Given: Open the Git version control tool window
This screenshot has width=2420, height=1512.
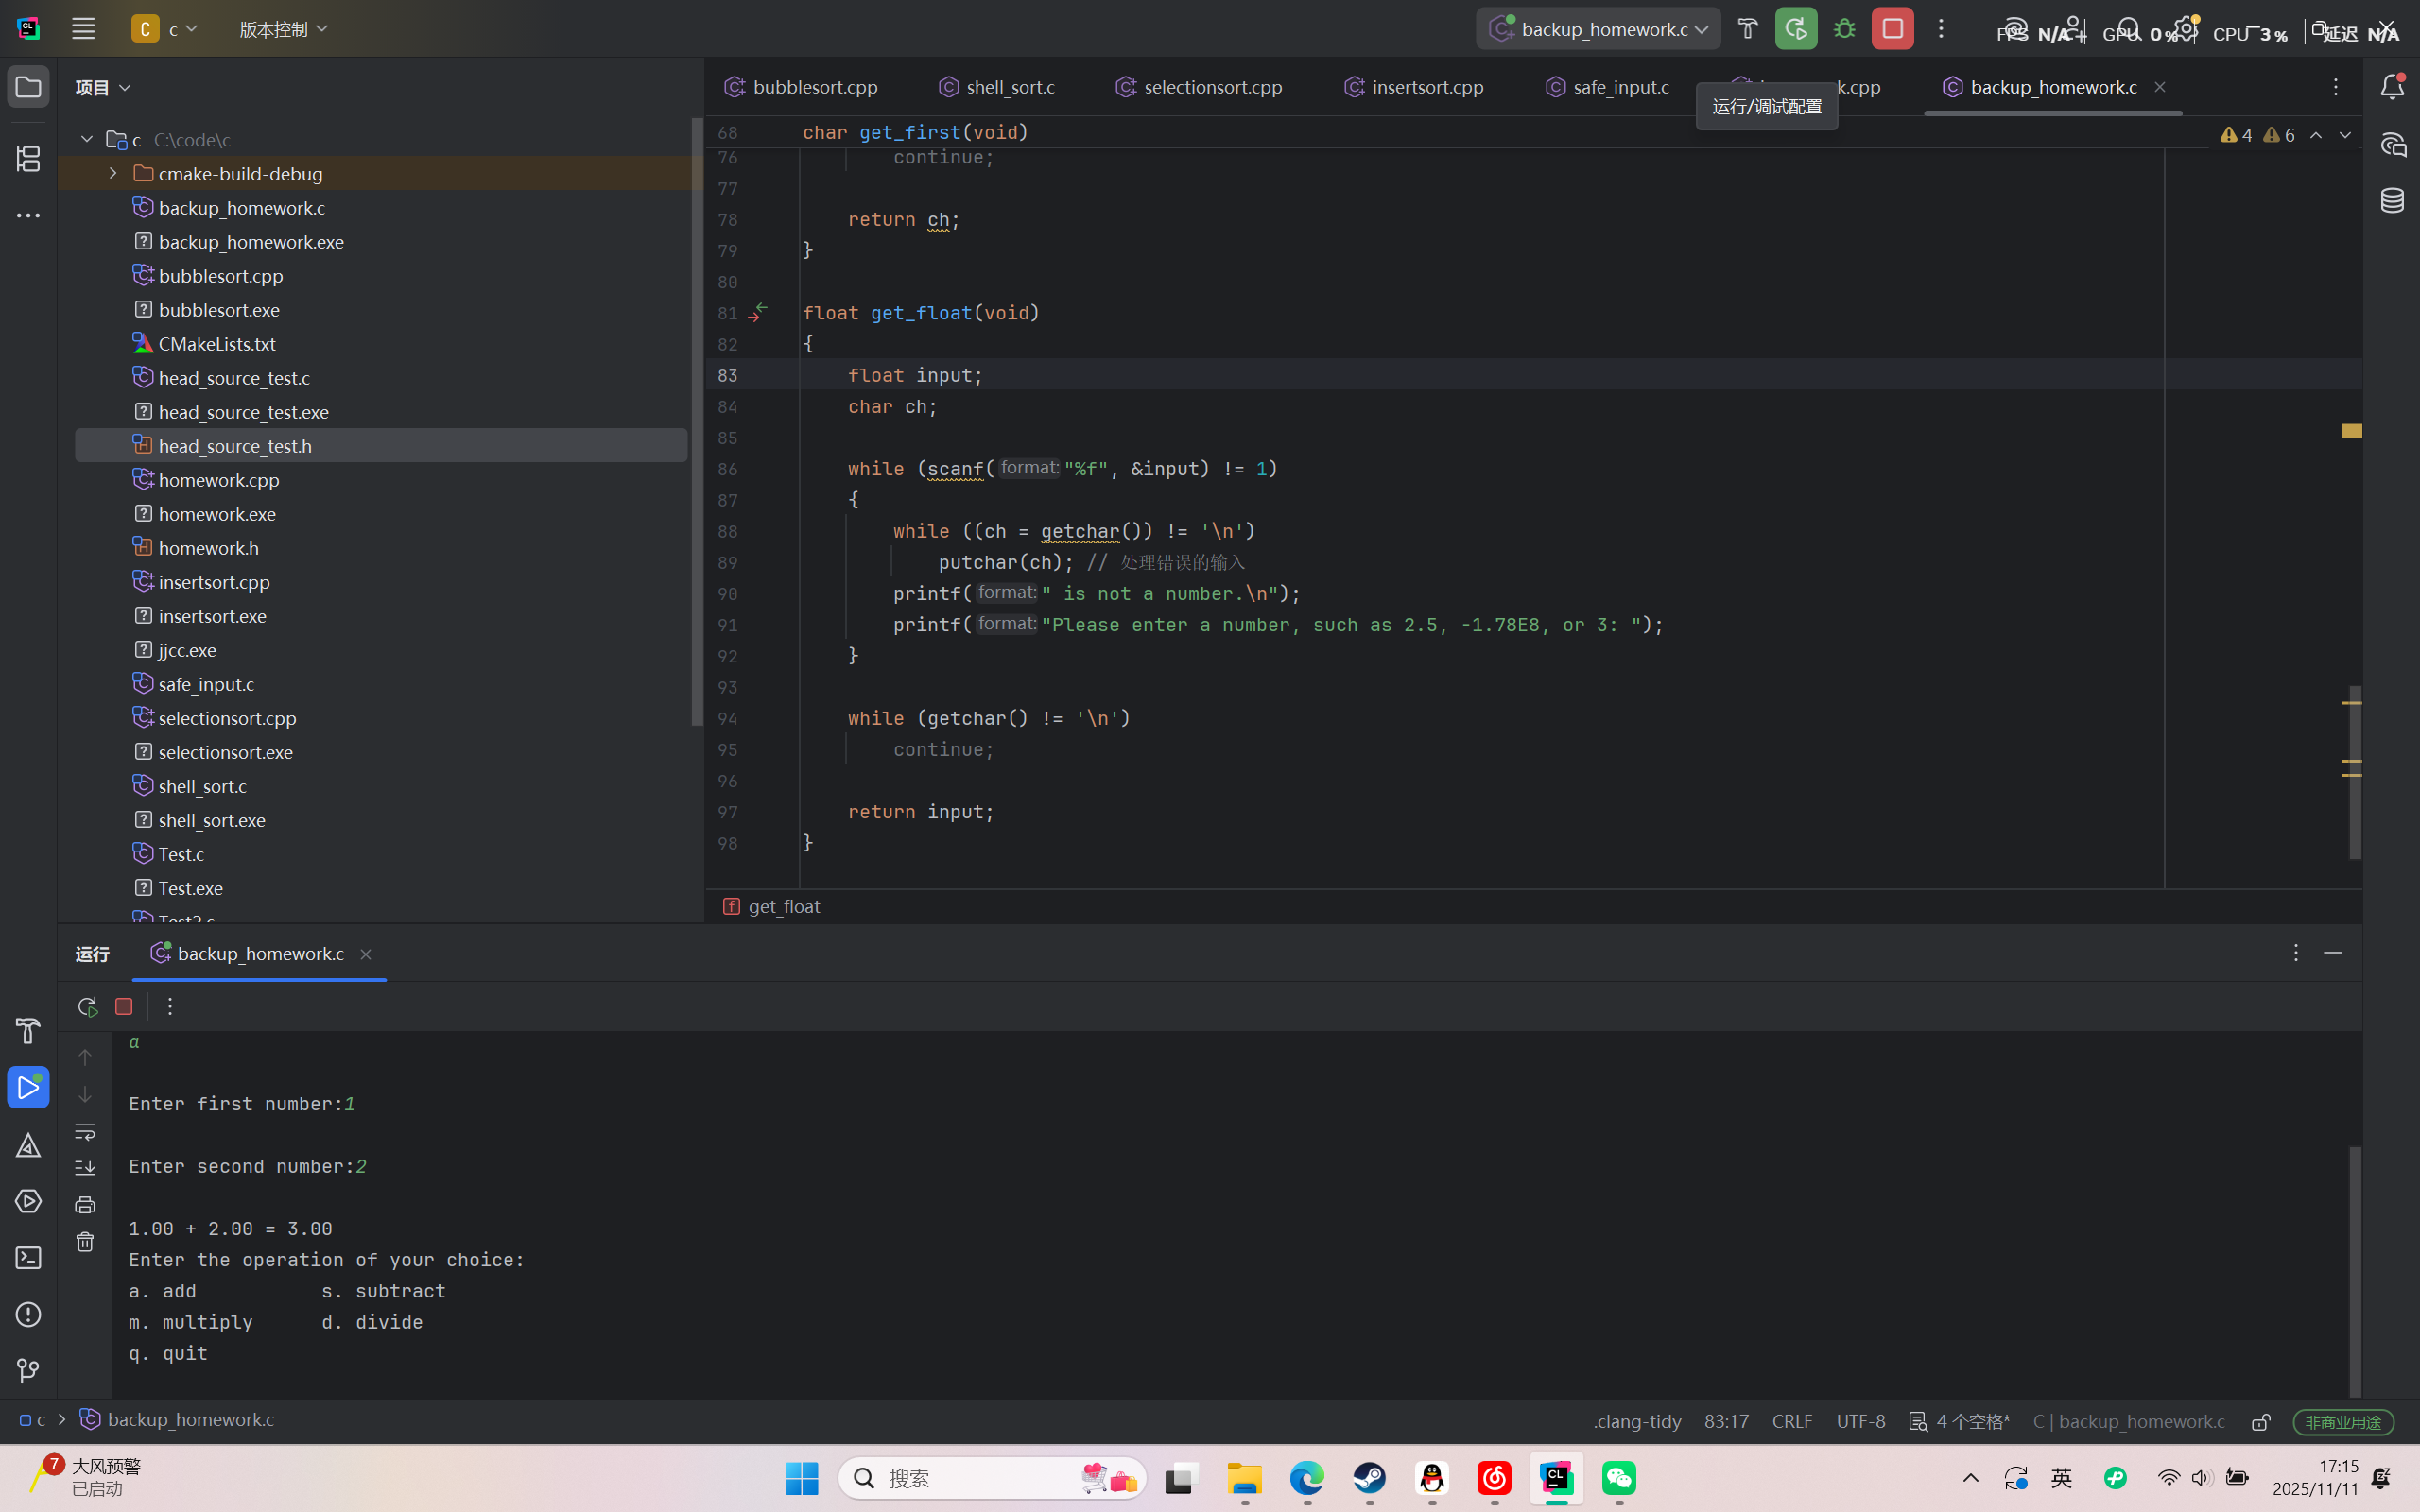Looking at the screenshot, I should [28, 1370].
